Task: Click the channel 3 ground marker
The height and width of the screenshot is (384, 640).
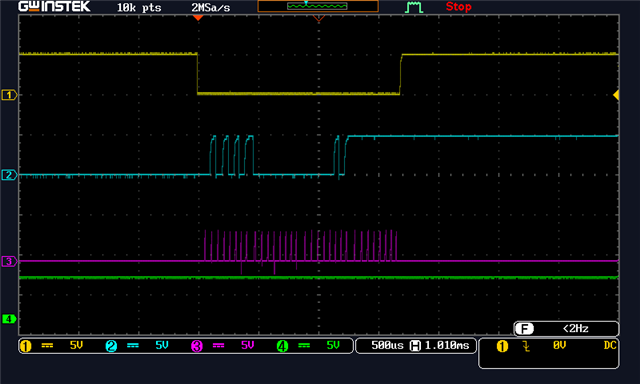Action: 9,261
